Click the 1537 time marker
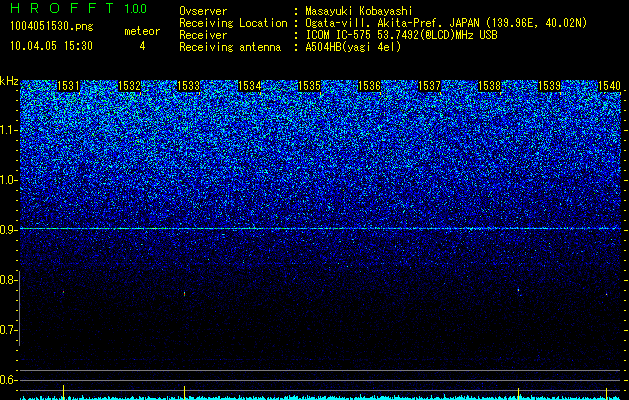This screenshot has height=400, width=629. point(429,86)
